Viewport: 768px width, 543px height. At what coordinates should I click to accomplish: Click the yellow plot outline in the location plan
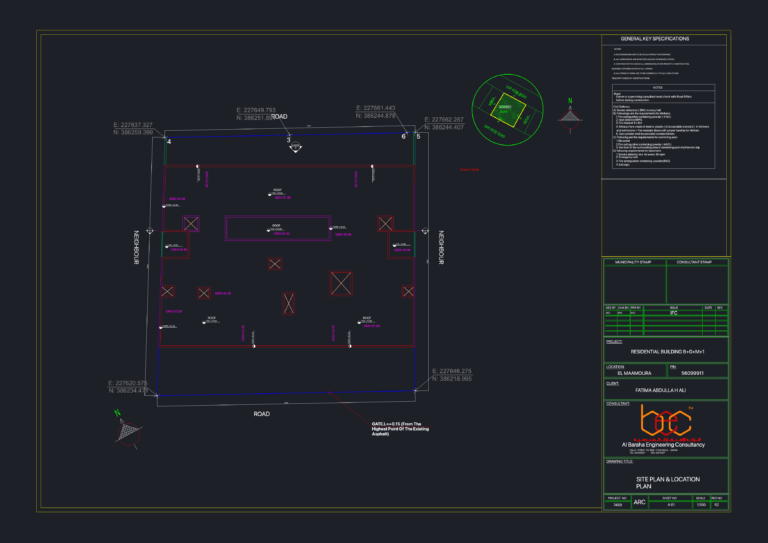coord(508,110)
